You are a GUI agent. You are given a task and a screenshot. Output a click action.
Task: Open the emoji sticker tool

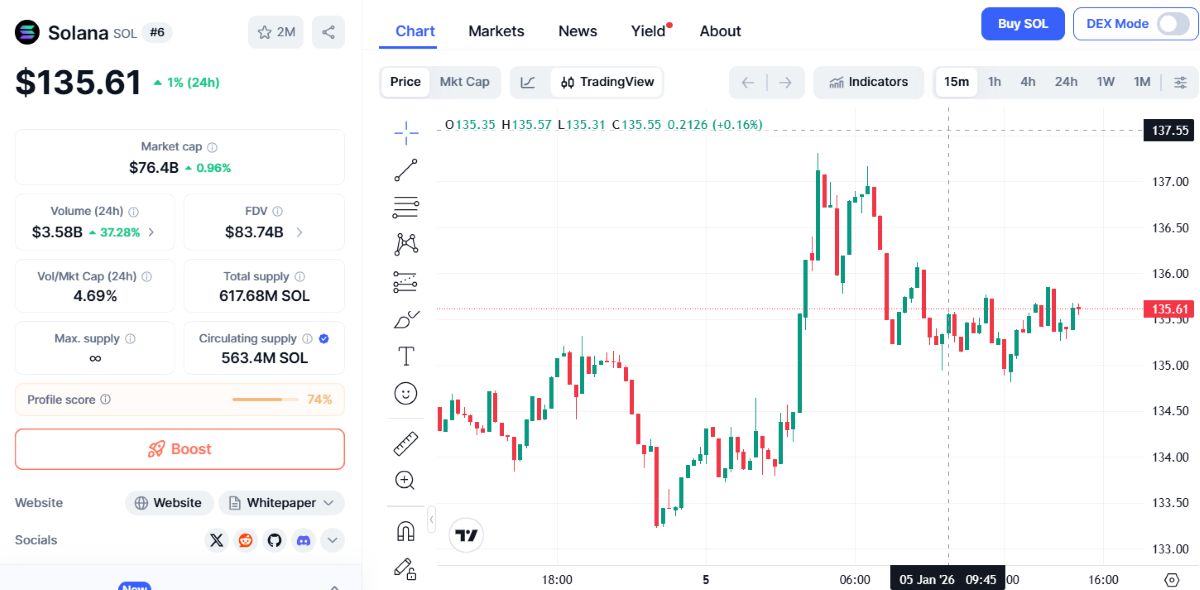[405, 393]
